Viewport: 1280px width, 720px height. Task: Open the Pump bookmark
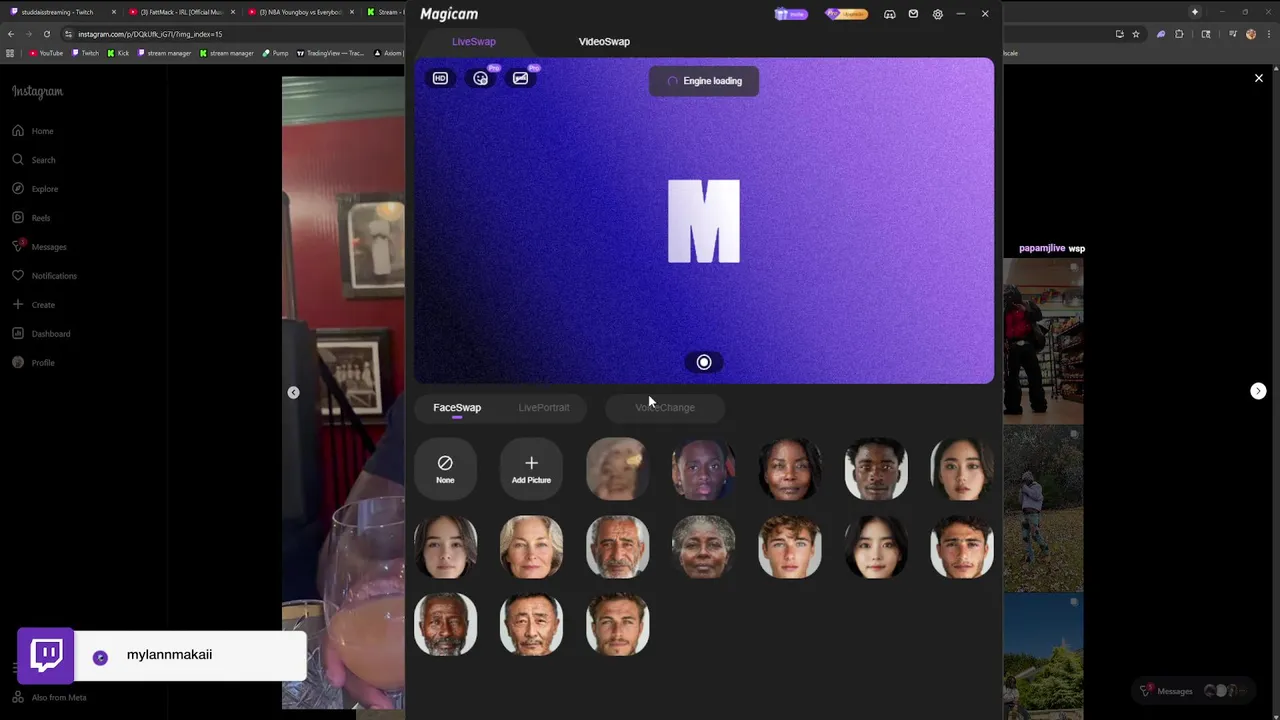[x=276, y=53]
